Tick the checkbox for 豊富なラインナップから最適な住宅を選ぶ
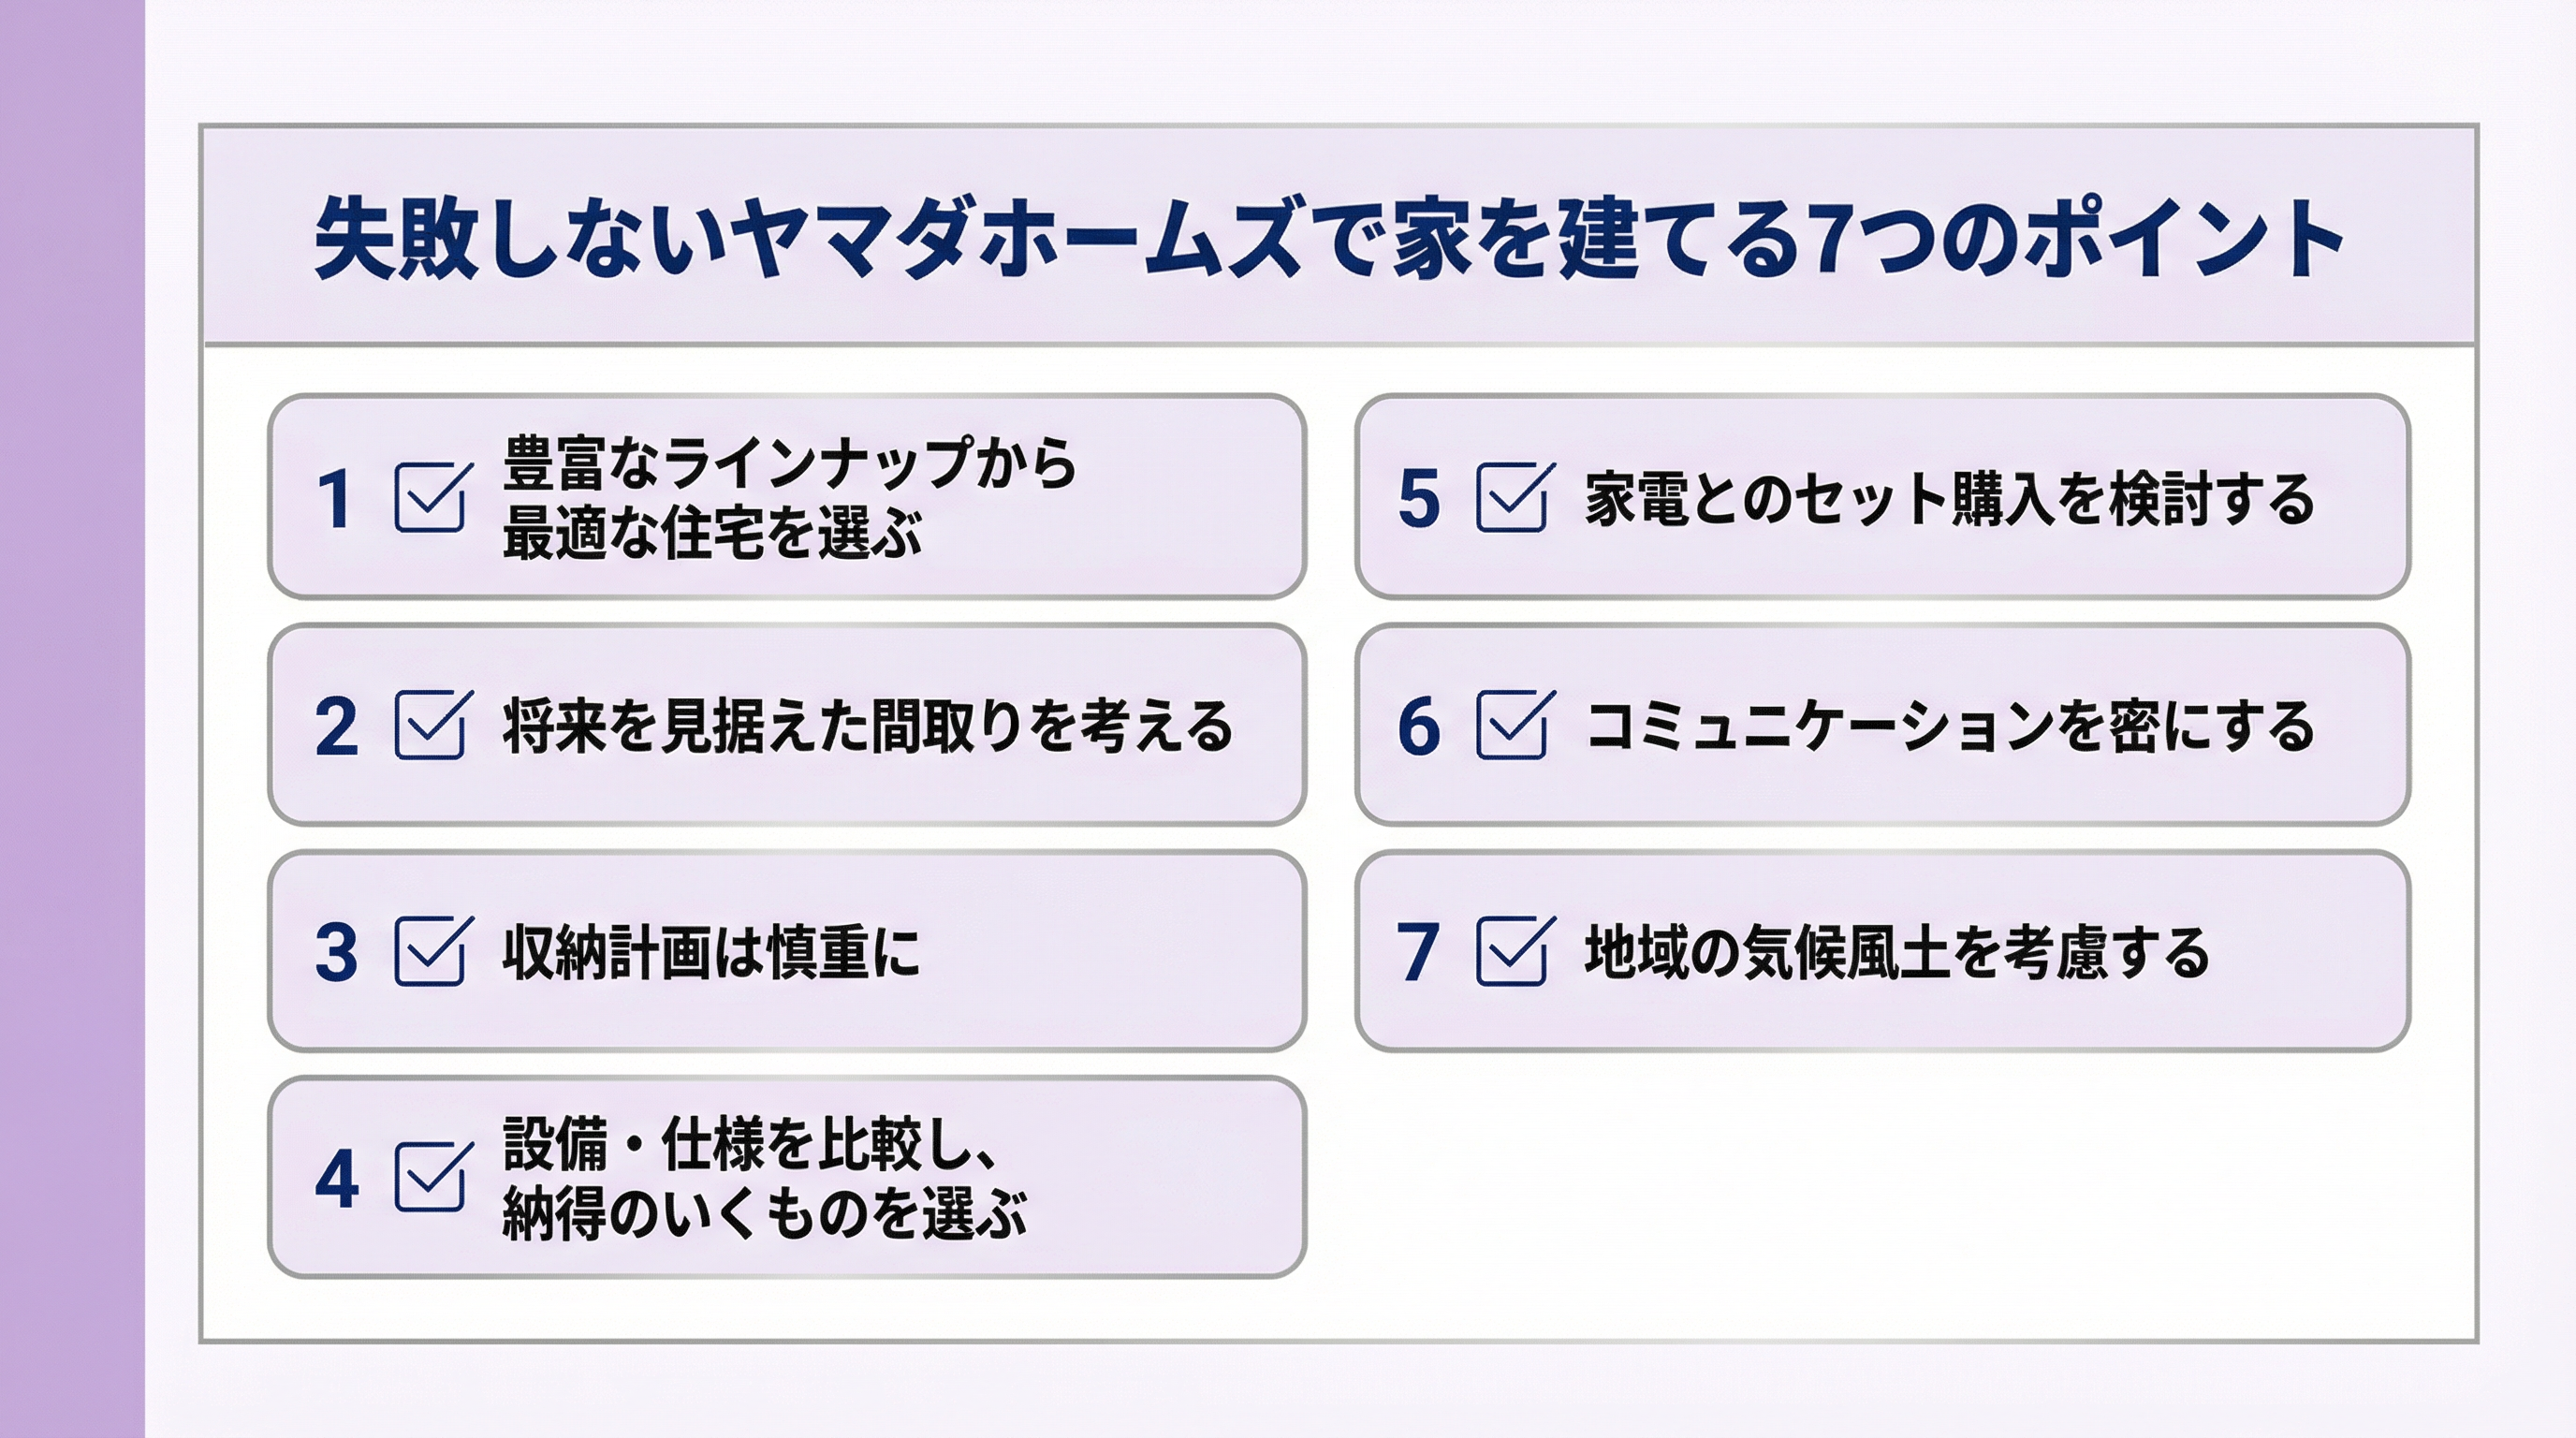 pos(430,498)
